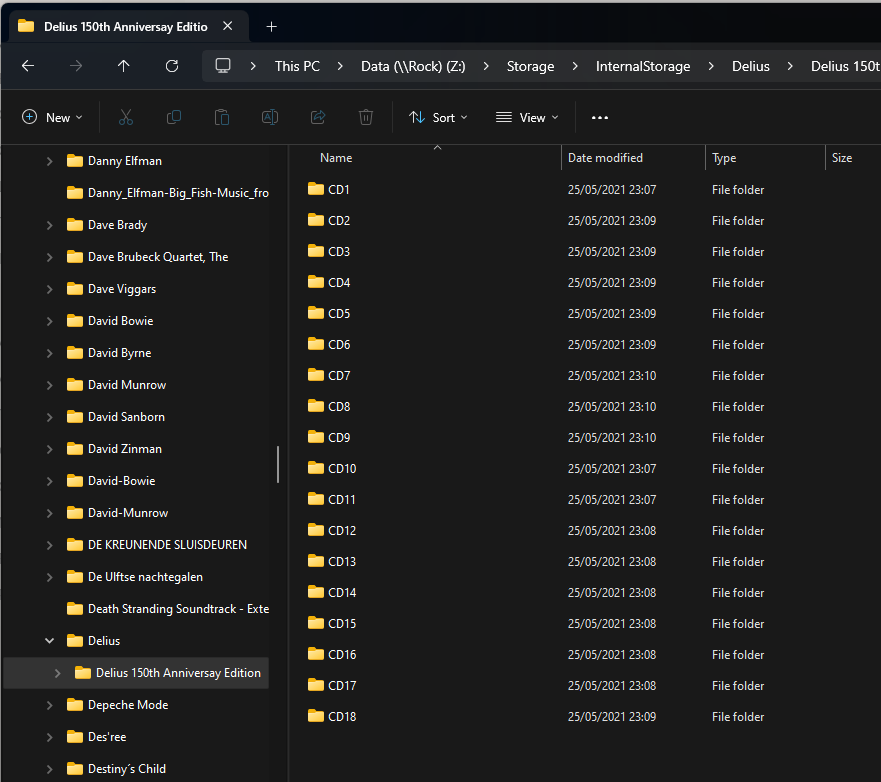Click the David Zinman folder icon in tree
Screen dimensions: 881x782
tap(75, 449)
